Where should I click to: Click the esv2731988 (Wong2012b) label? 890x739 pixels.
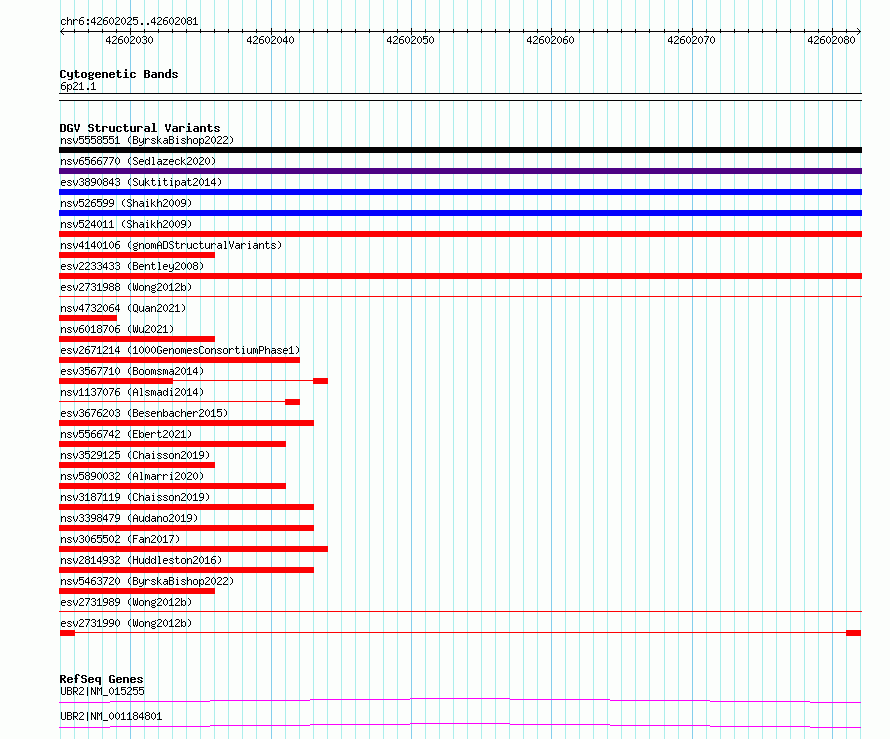point(126,287)
